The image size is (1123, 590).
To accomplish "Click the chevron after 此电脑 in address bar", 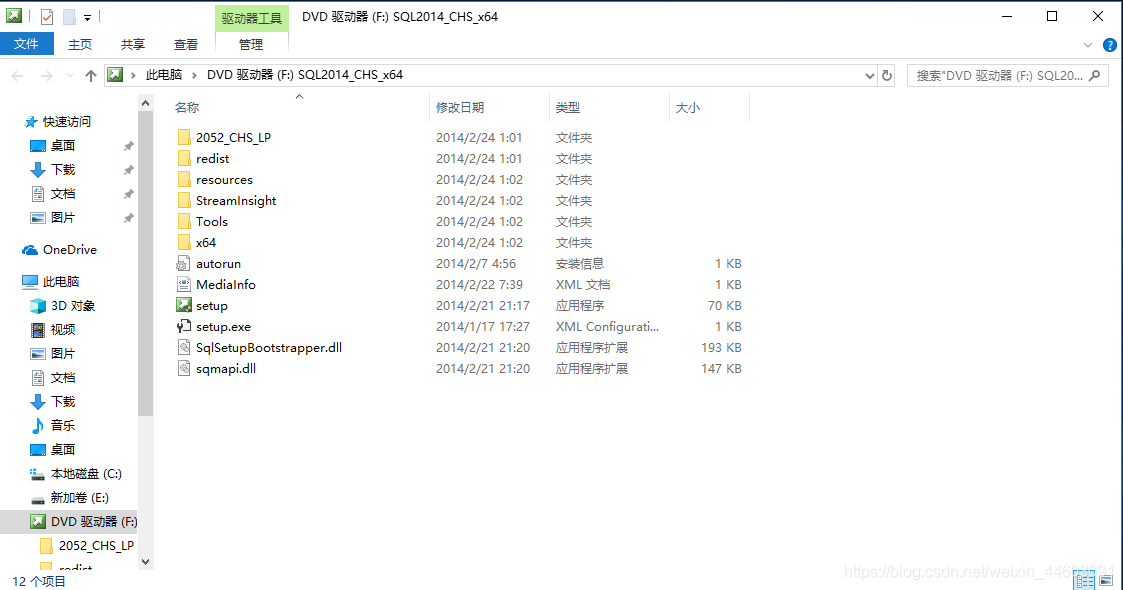I will click(193, 75).
